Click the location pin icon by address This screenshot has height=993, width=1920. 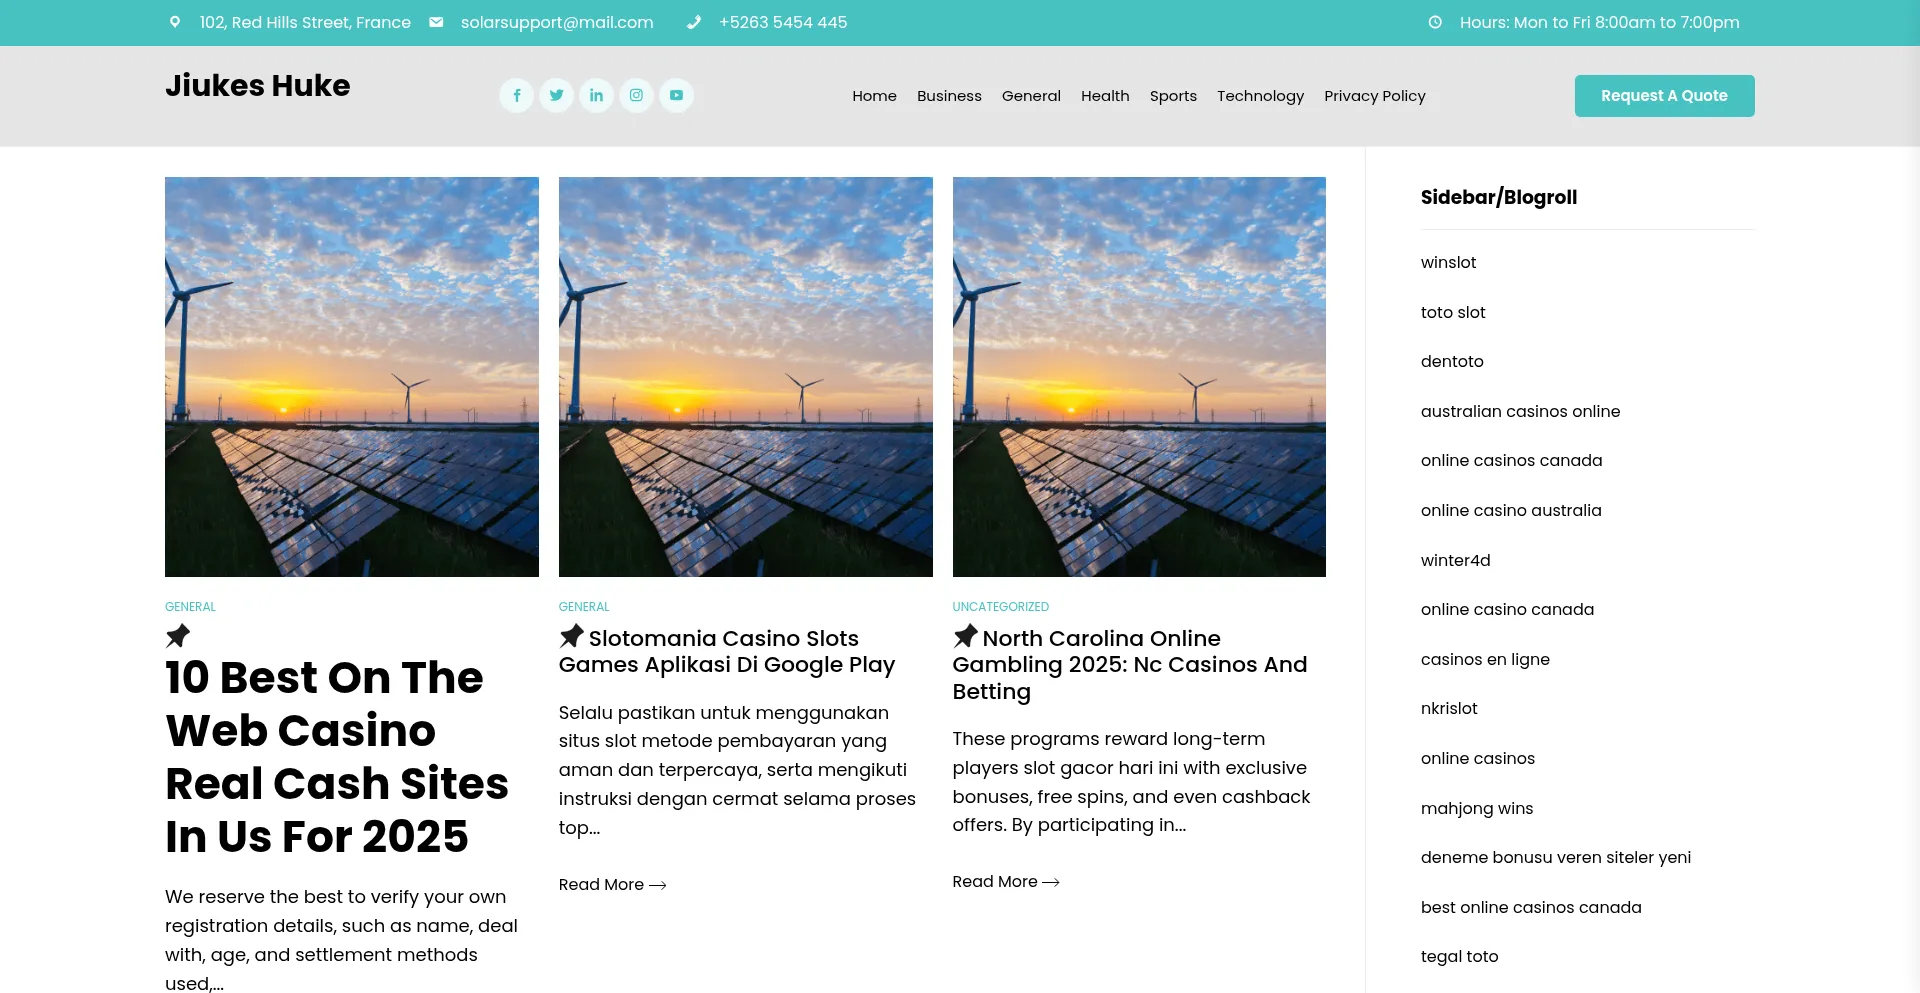pos(175,22)
